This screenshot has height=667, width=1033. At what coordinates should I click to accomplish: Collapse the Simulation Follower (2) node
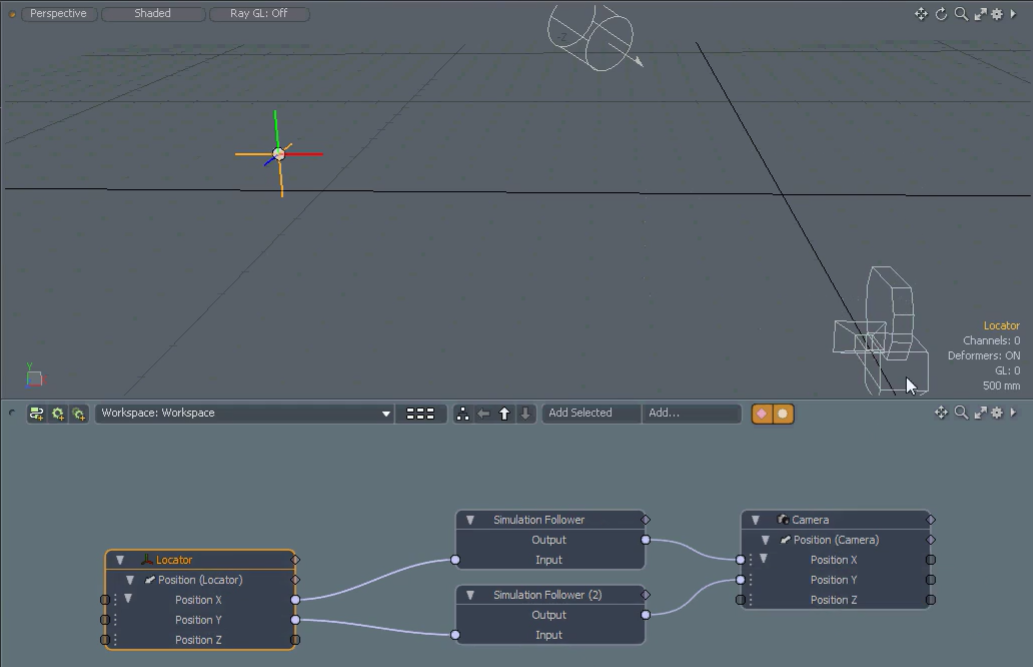coord(470,595)
